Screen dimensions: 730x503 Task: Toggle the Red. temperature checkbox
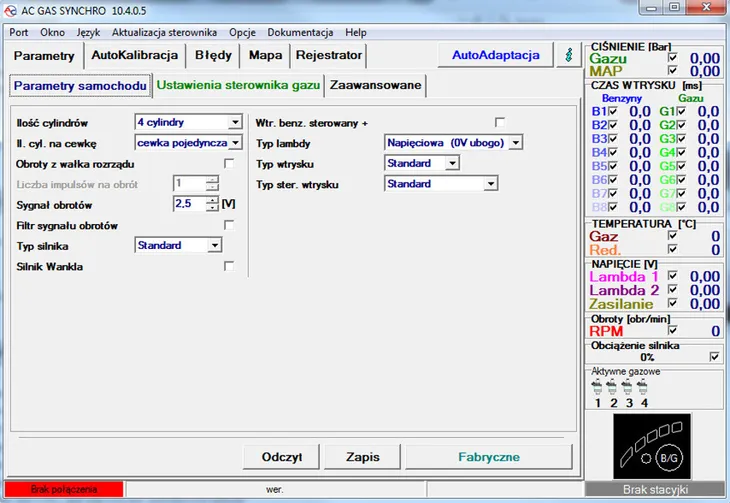pyautogui.click(x=672, y=249)
